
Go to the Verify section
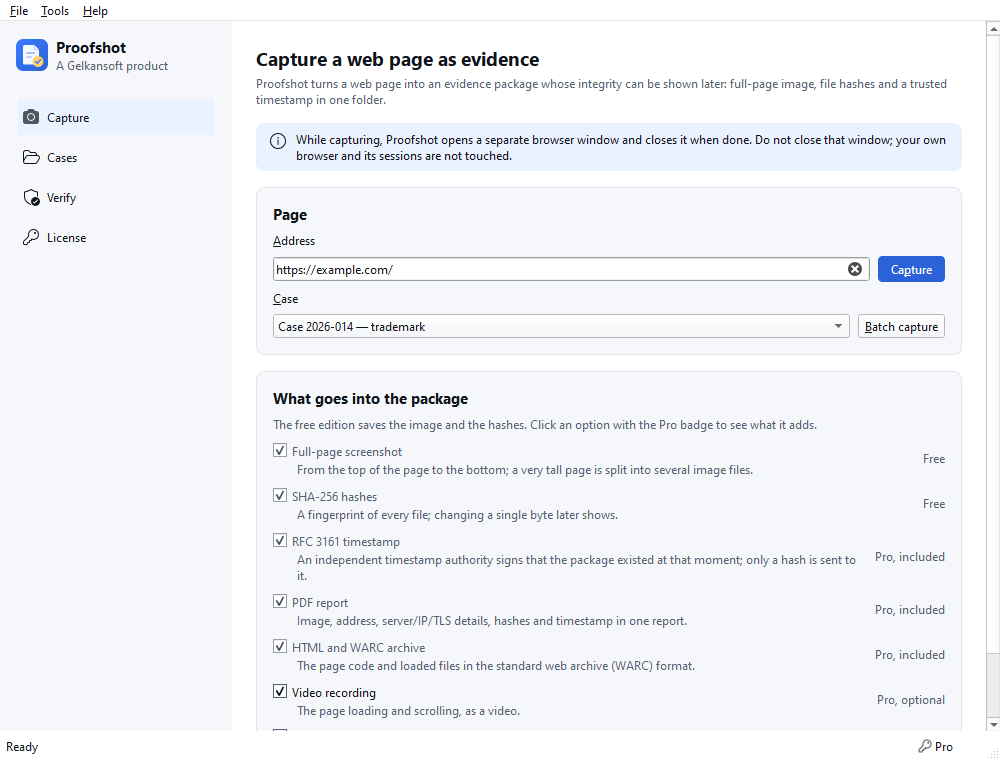click(x=115, y=198)
